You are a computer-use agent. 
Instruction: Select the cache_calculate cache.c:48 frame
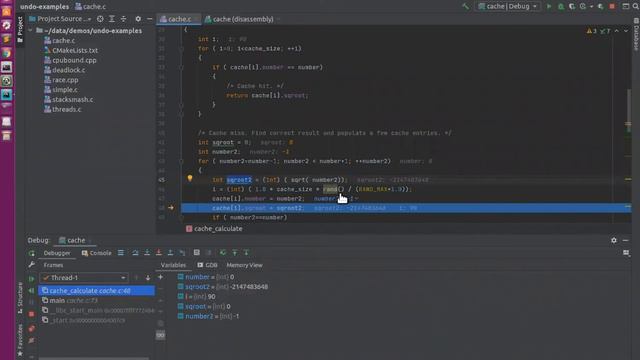(97, 291)
